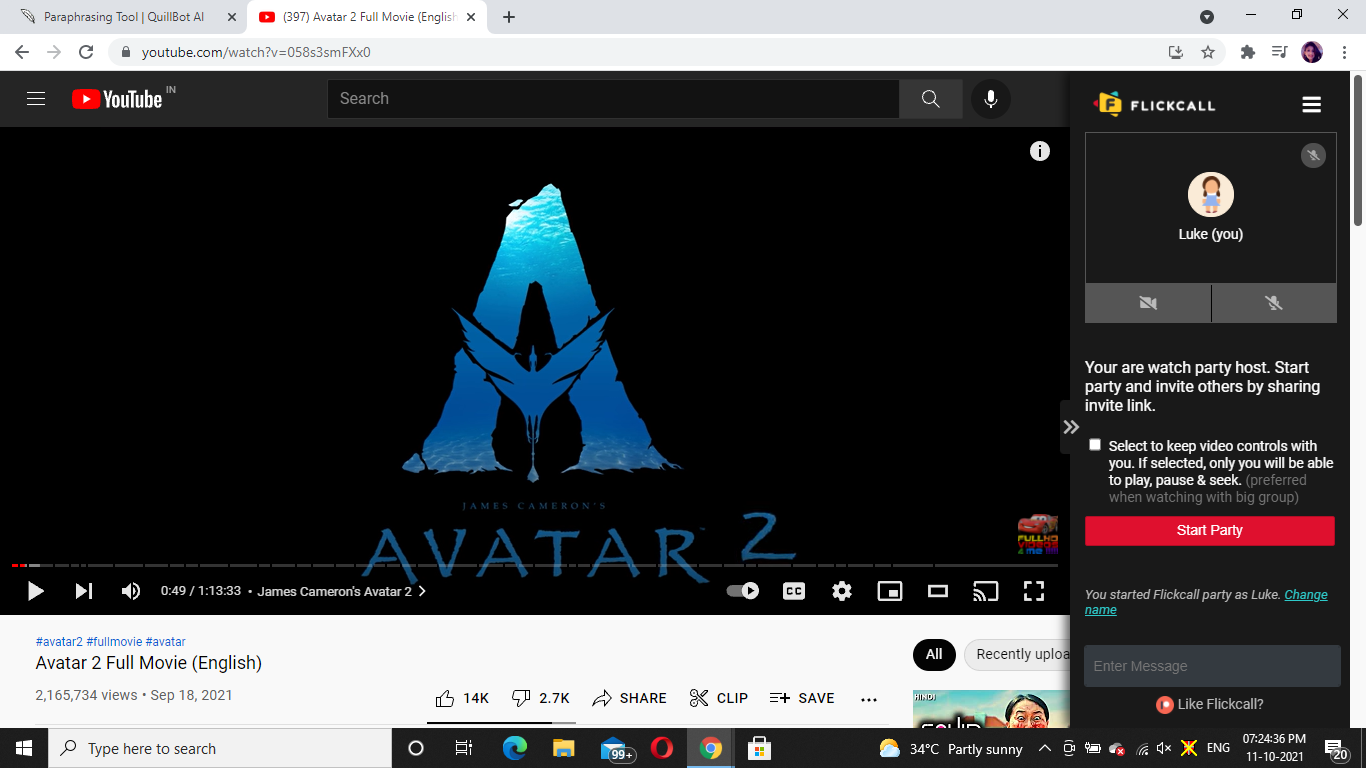Focus the Enter Message chat field
The width and height of the screenshot is (1366, 768).
click(1212, 666)
